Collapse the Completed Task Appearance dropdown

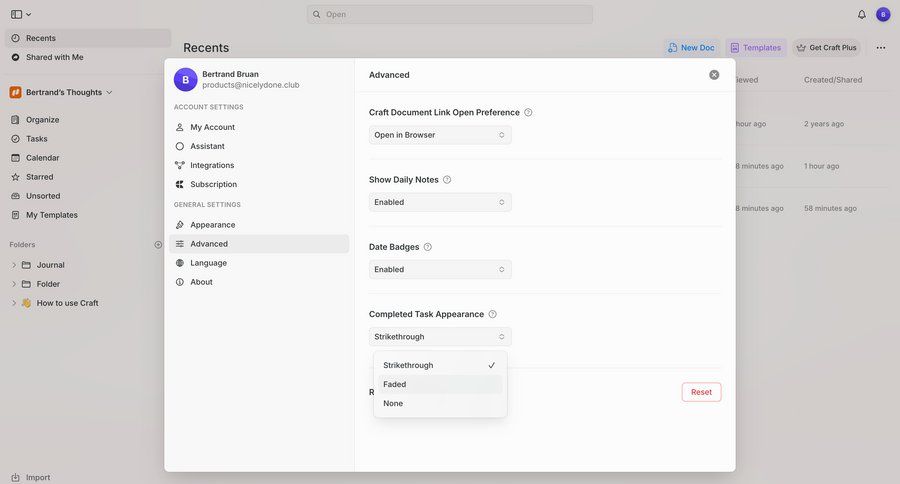click(x=440, y=336)
